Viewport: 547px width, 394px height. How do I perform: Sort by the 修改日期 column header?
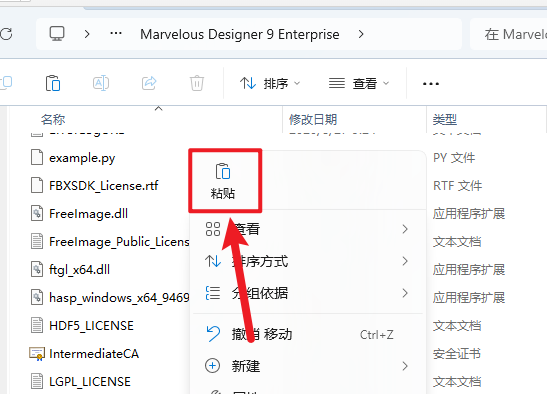coord(313,120)
